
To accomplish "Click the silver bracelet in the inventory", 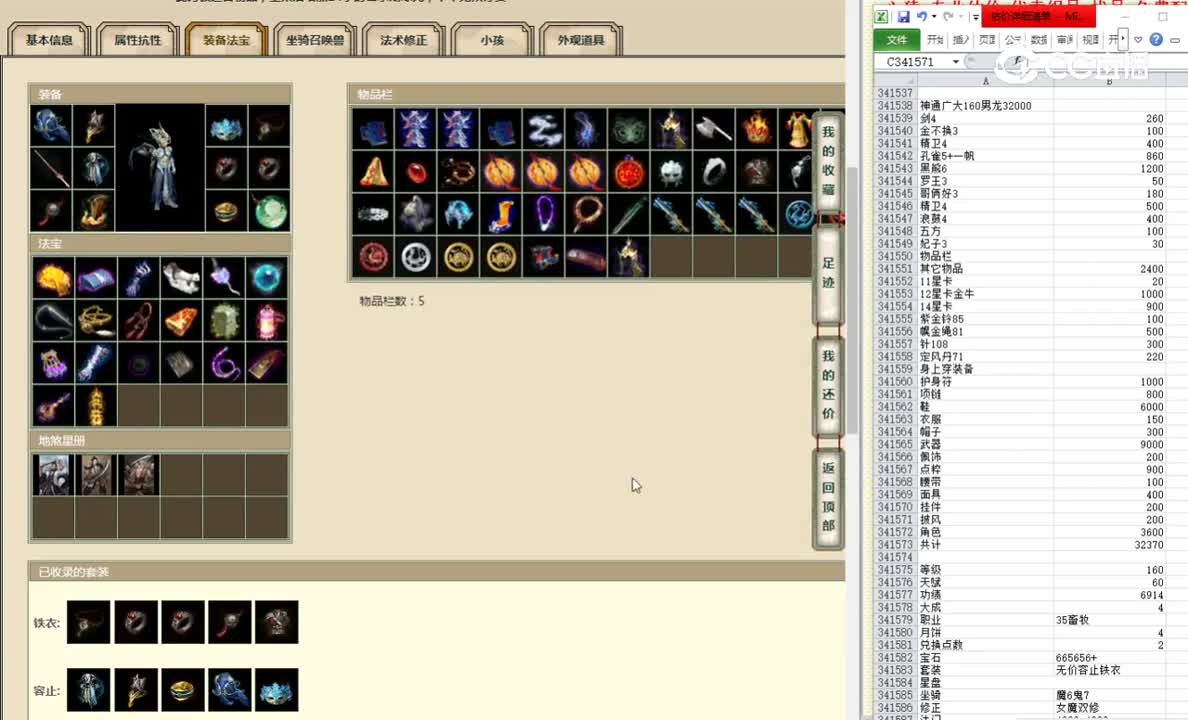I will (373, 214).
